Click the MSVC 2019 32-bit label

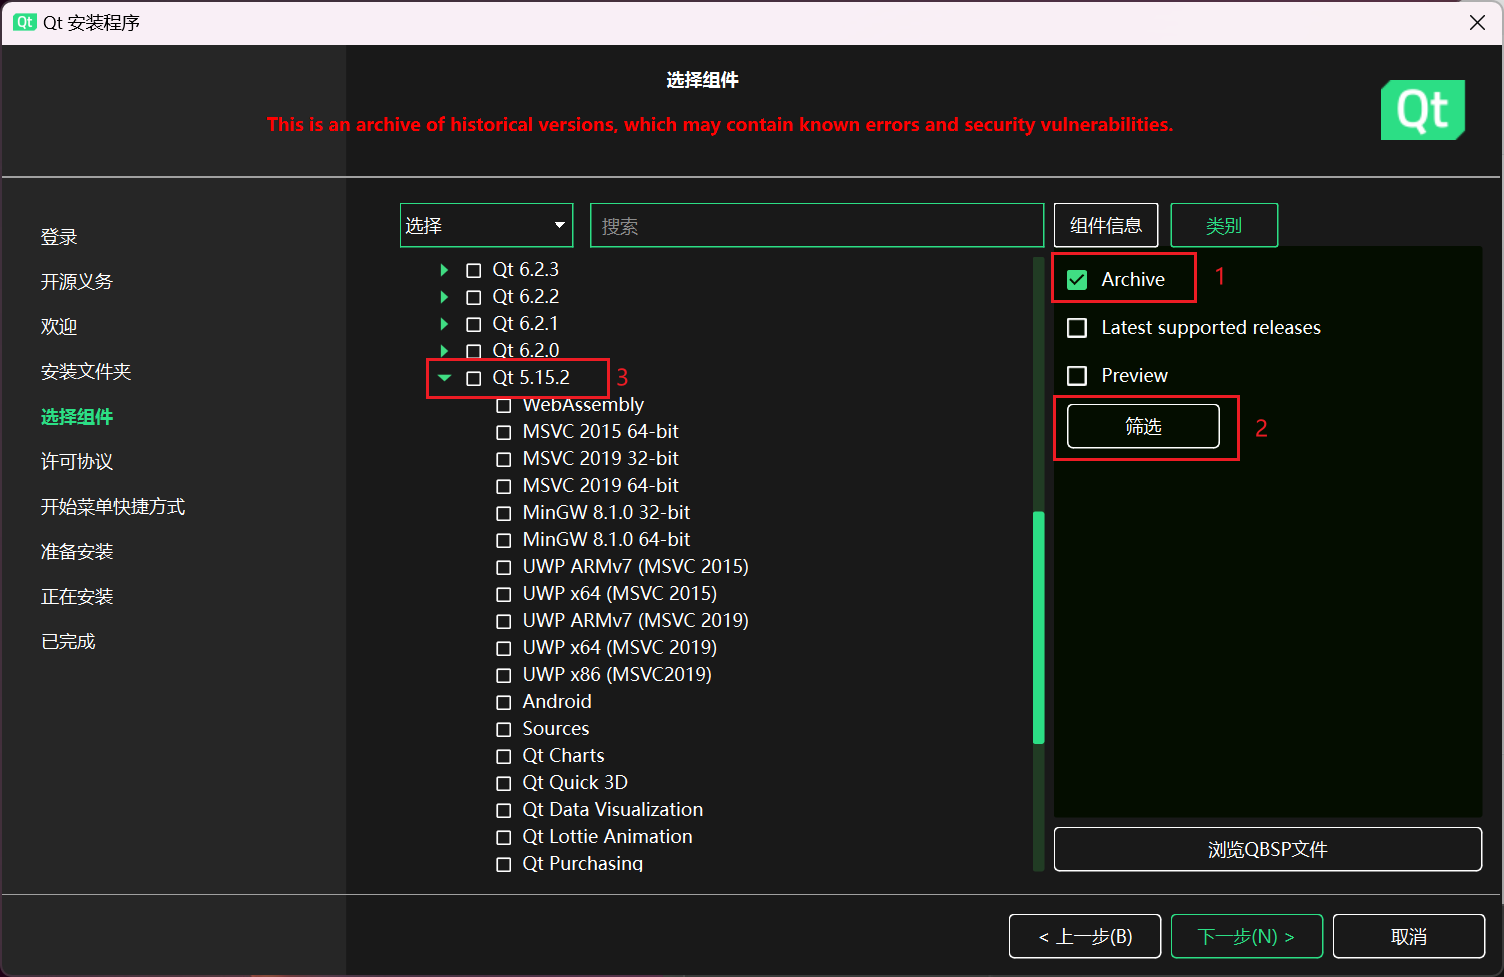tap(600, 459)
